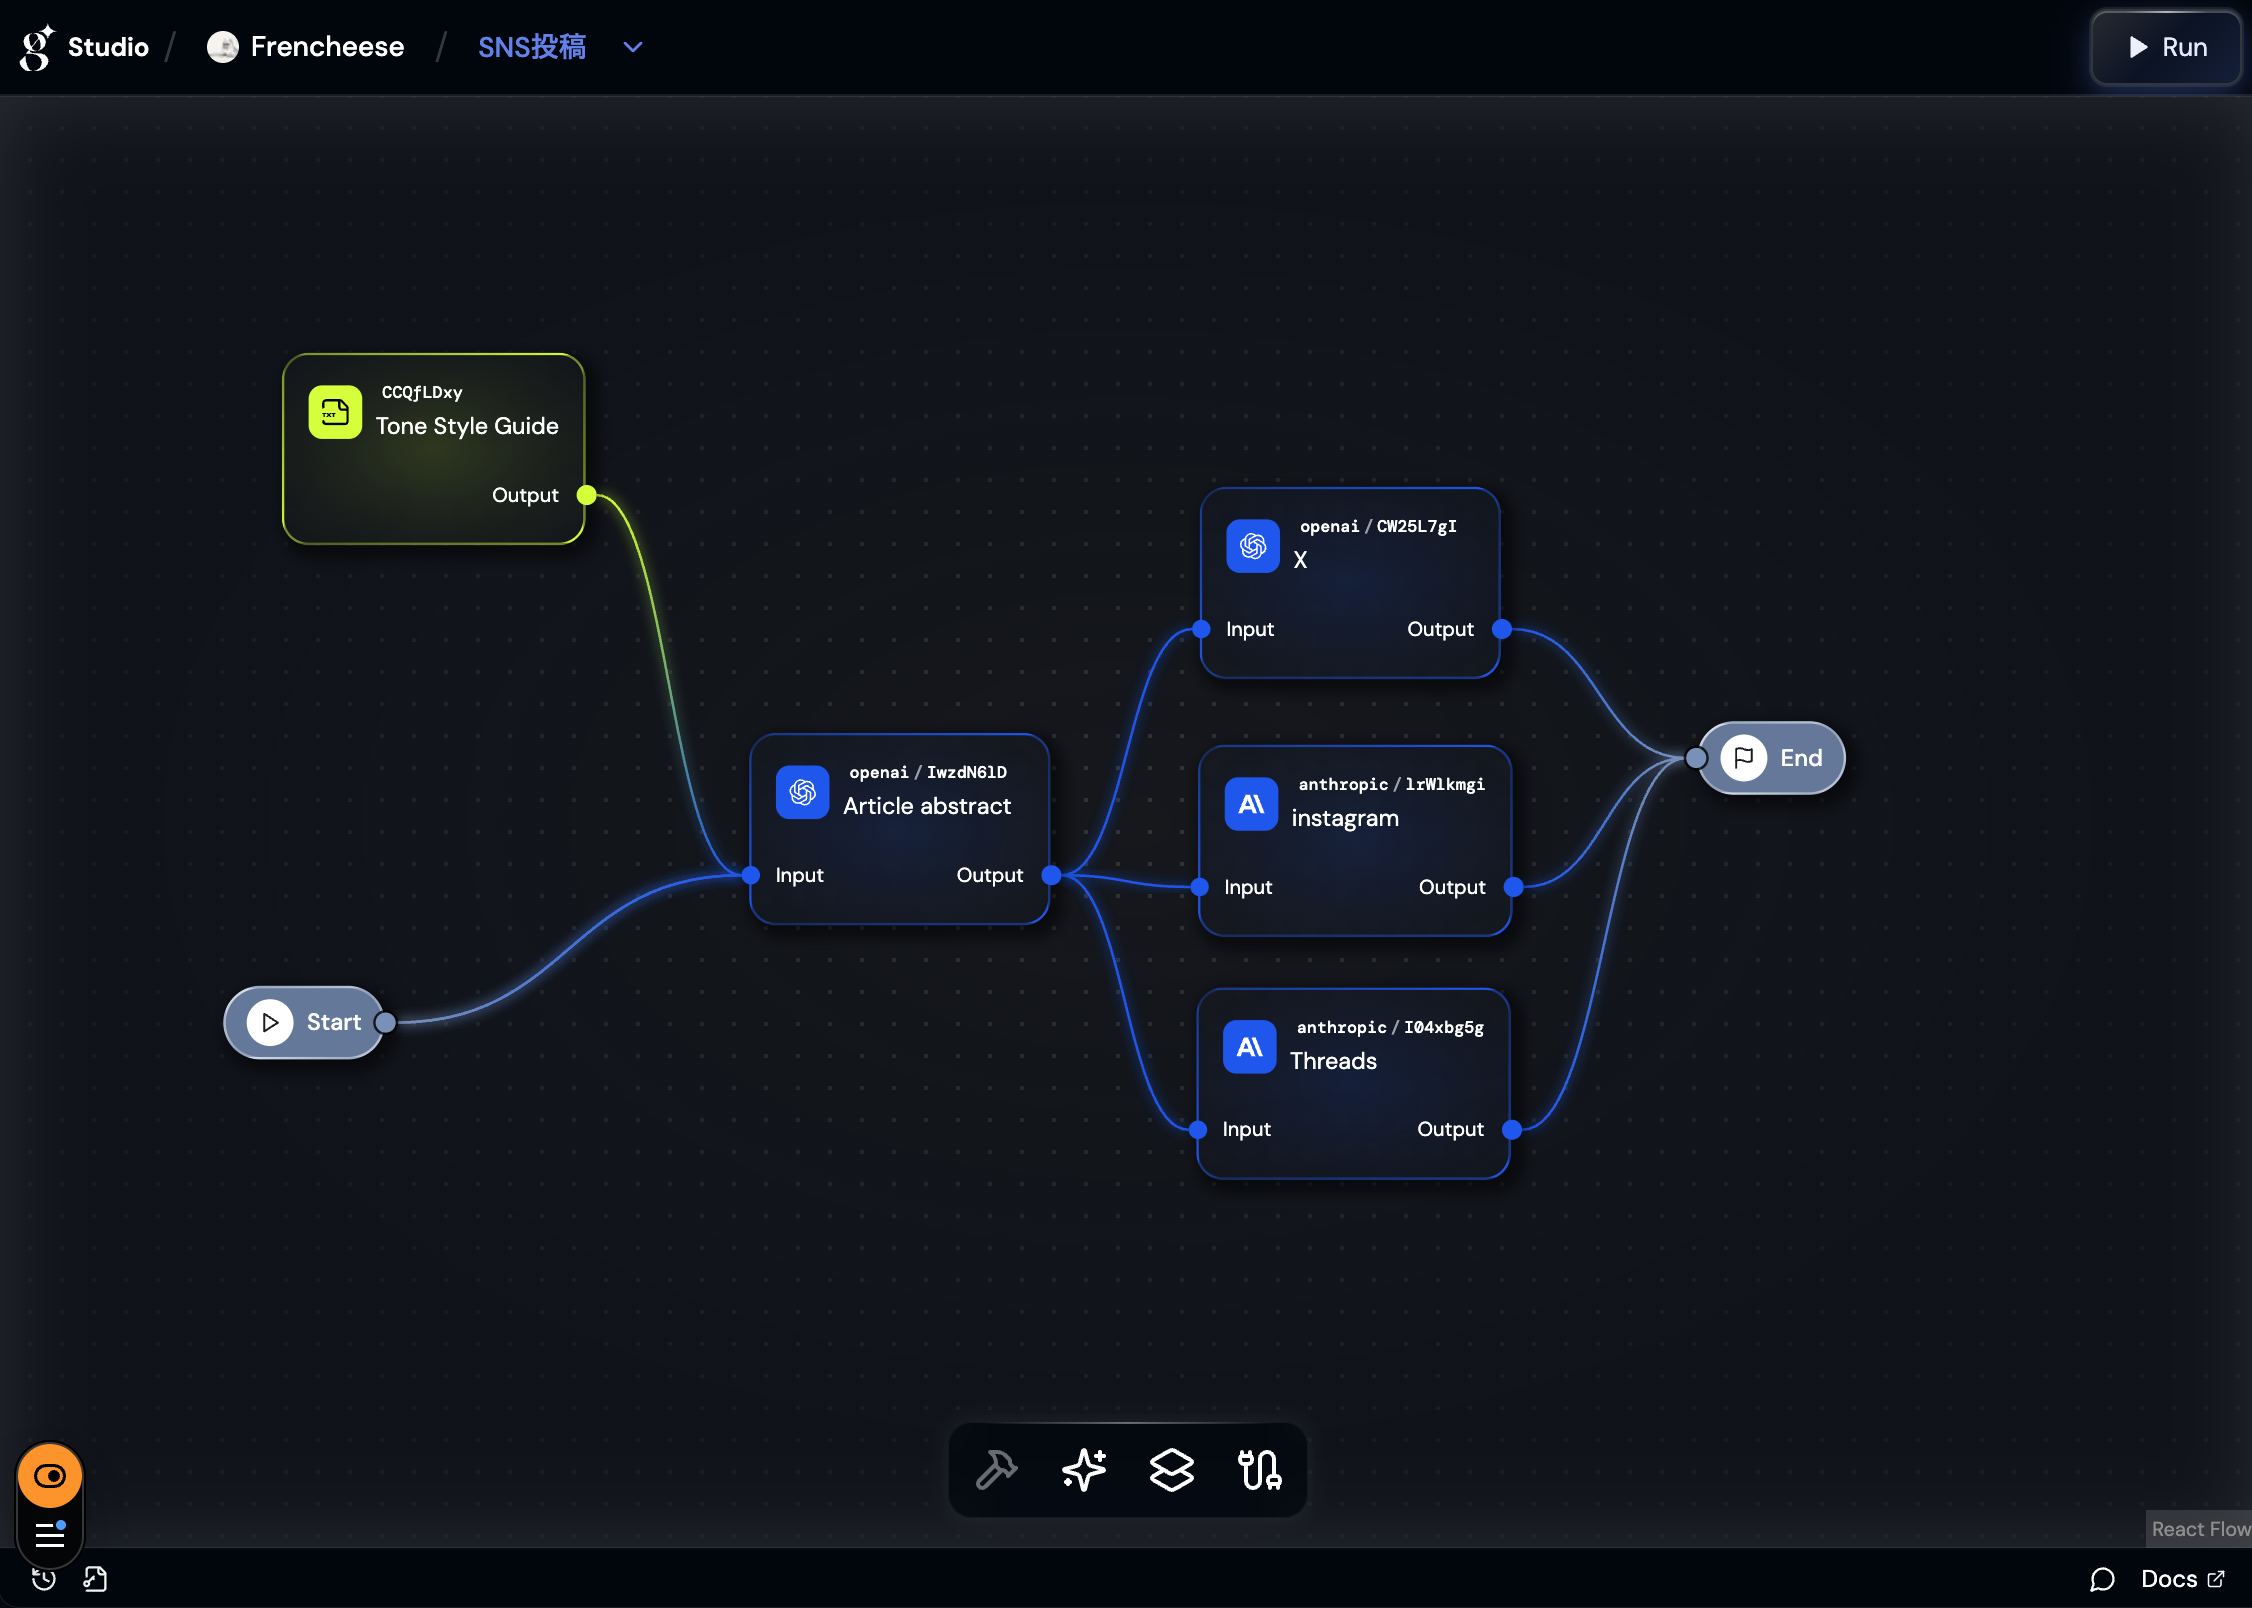Click the file icon in bottom-left bar
Viewport: 2252px width, 1608px height.
coord(95,1579)
